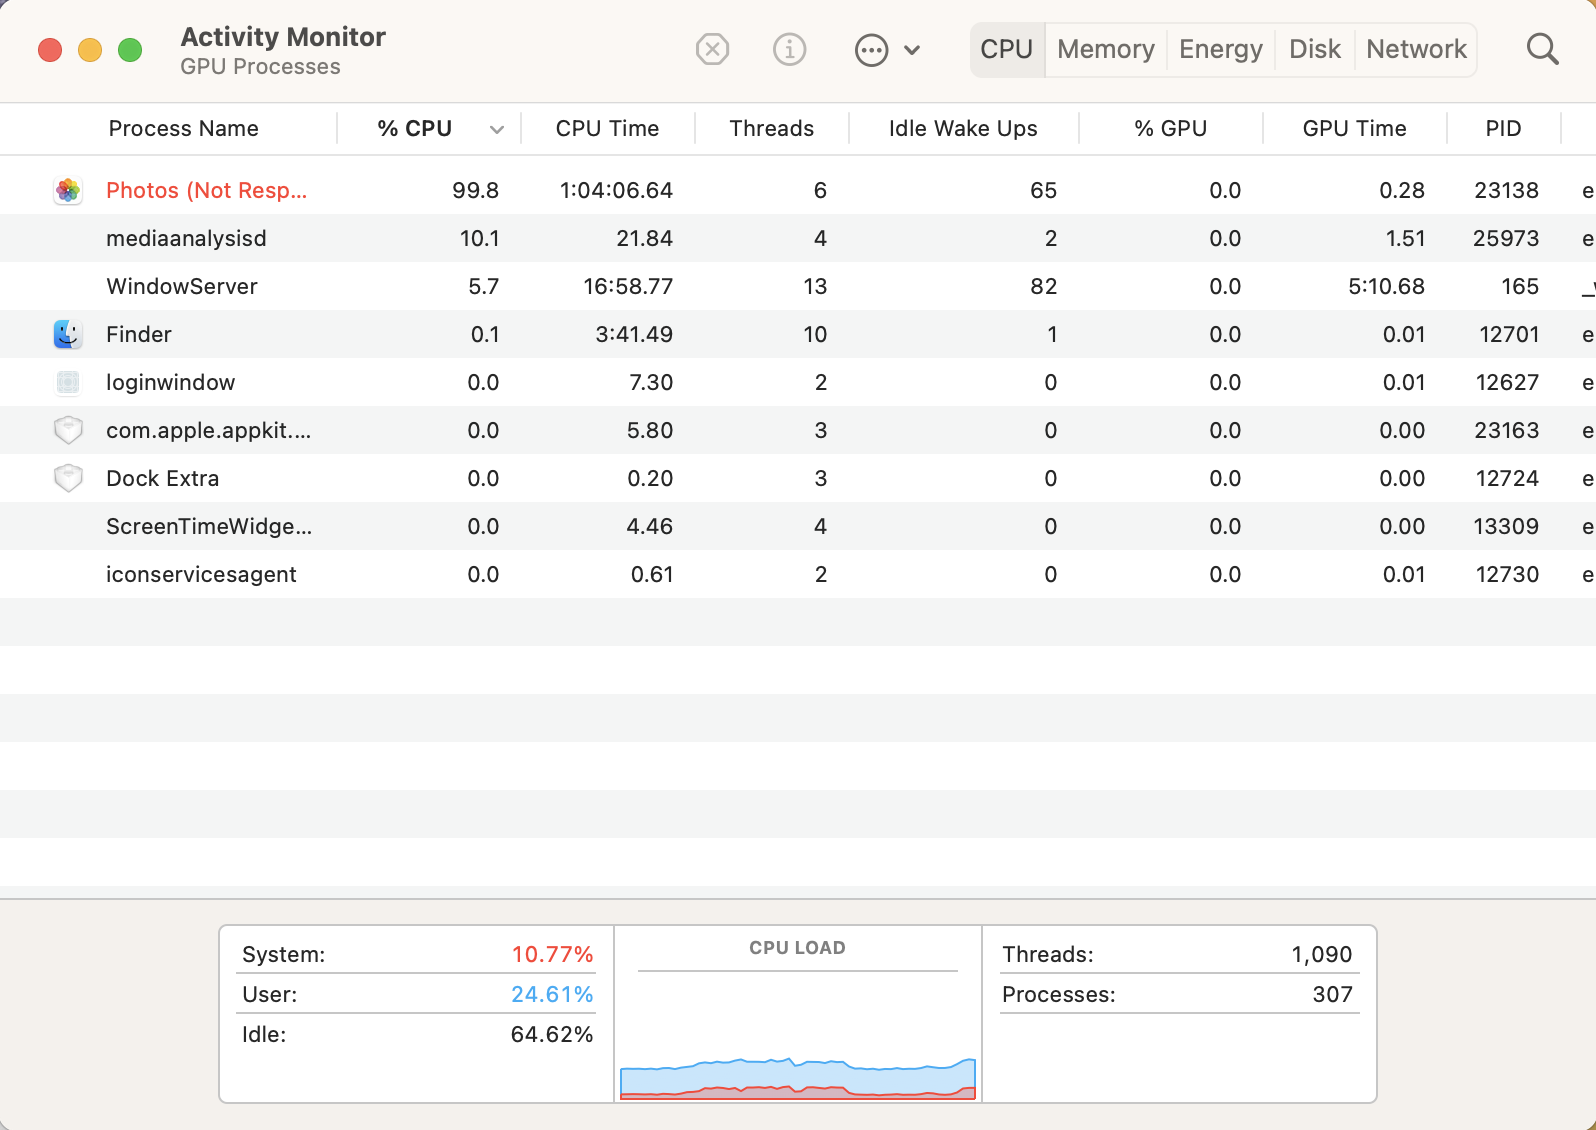Screen dimensions: 1596x1130
Task: Select the WindowServer process
Action: pyautogui.click(x=182, y=286)
